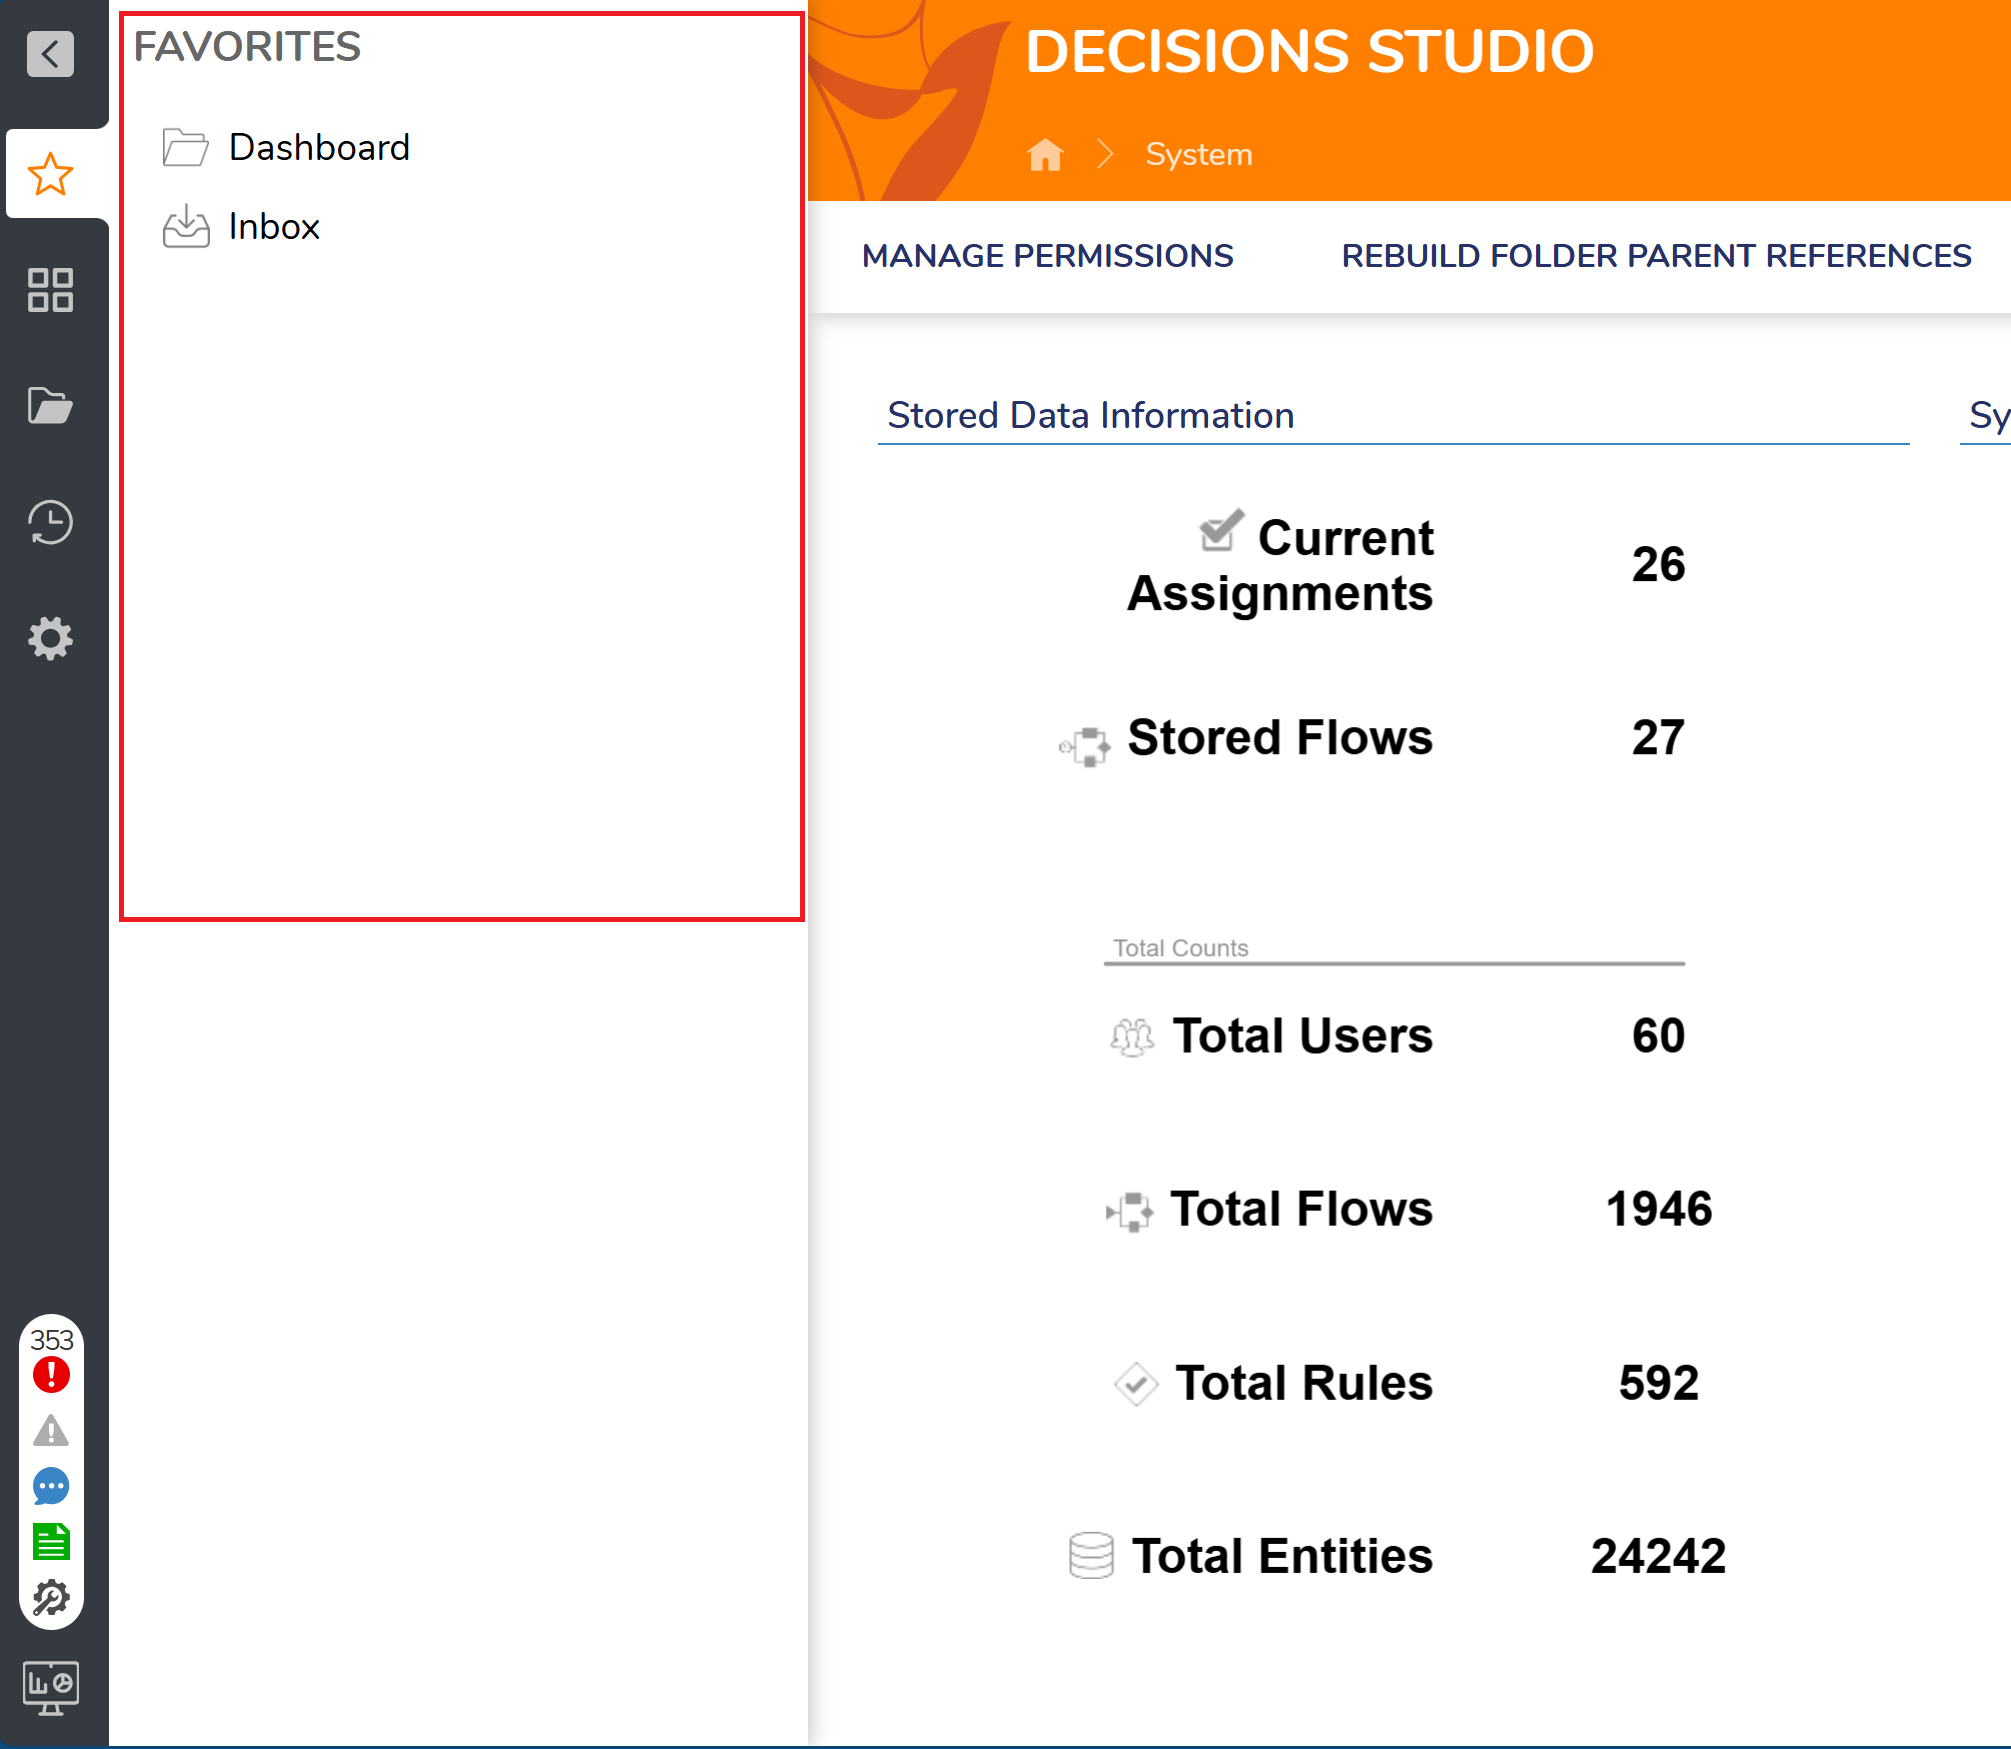Open the settings gear icon
The image size is (2011, 1749).
point(50,638)
